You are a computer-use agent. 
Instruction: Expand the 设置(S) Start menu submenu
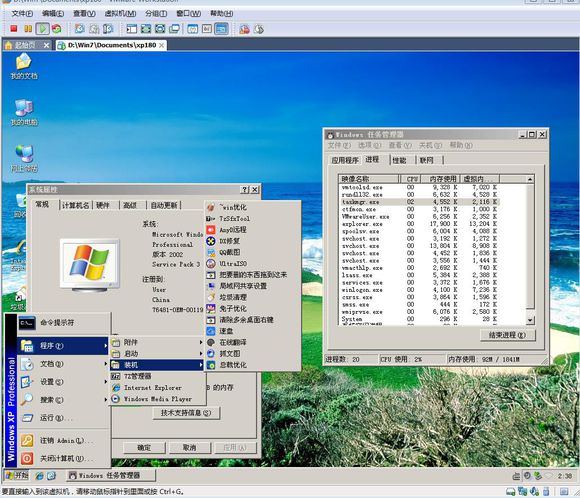[x=63, y=382]
